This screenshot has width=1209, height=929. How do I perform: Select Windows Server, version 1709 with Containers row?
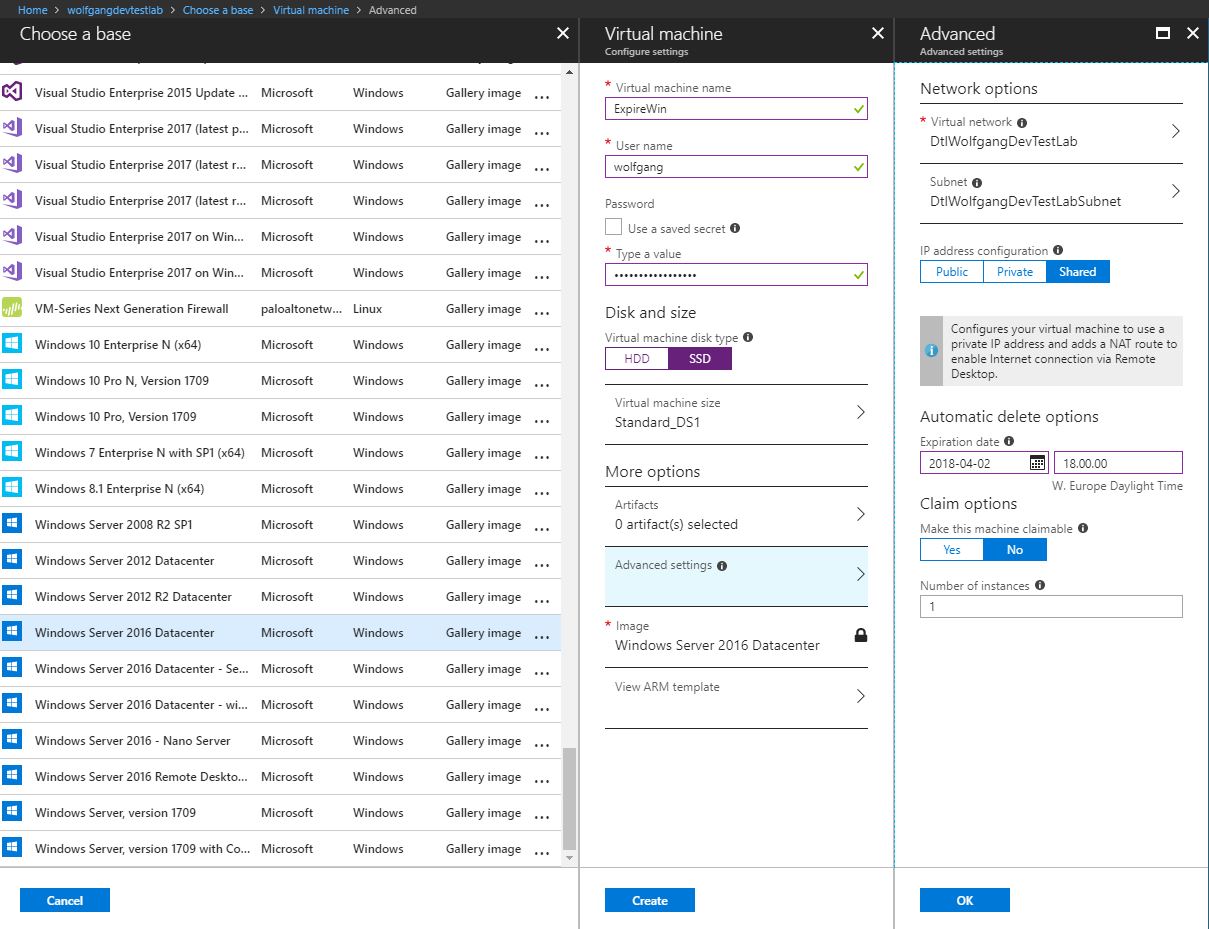(280, 849)
